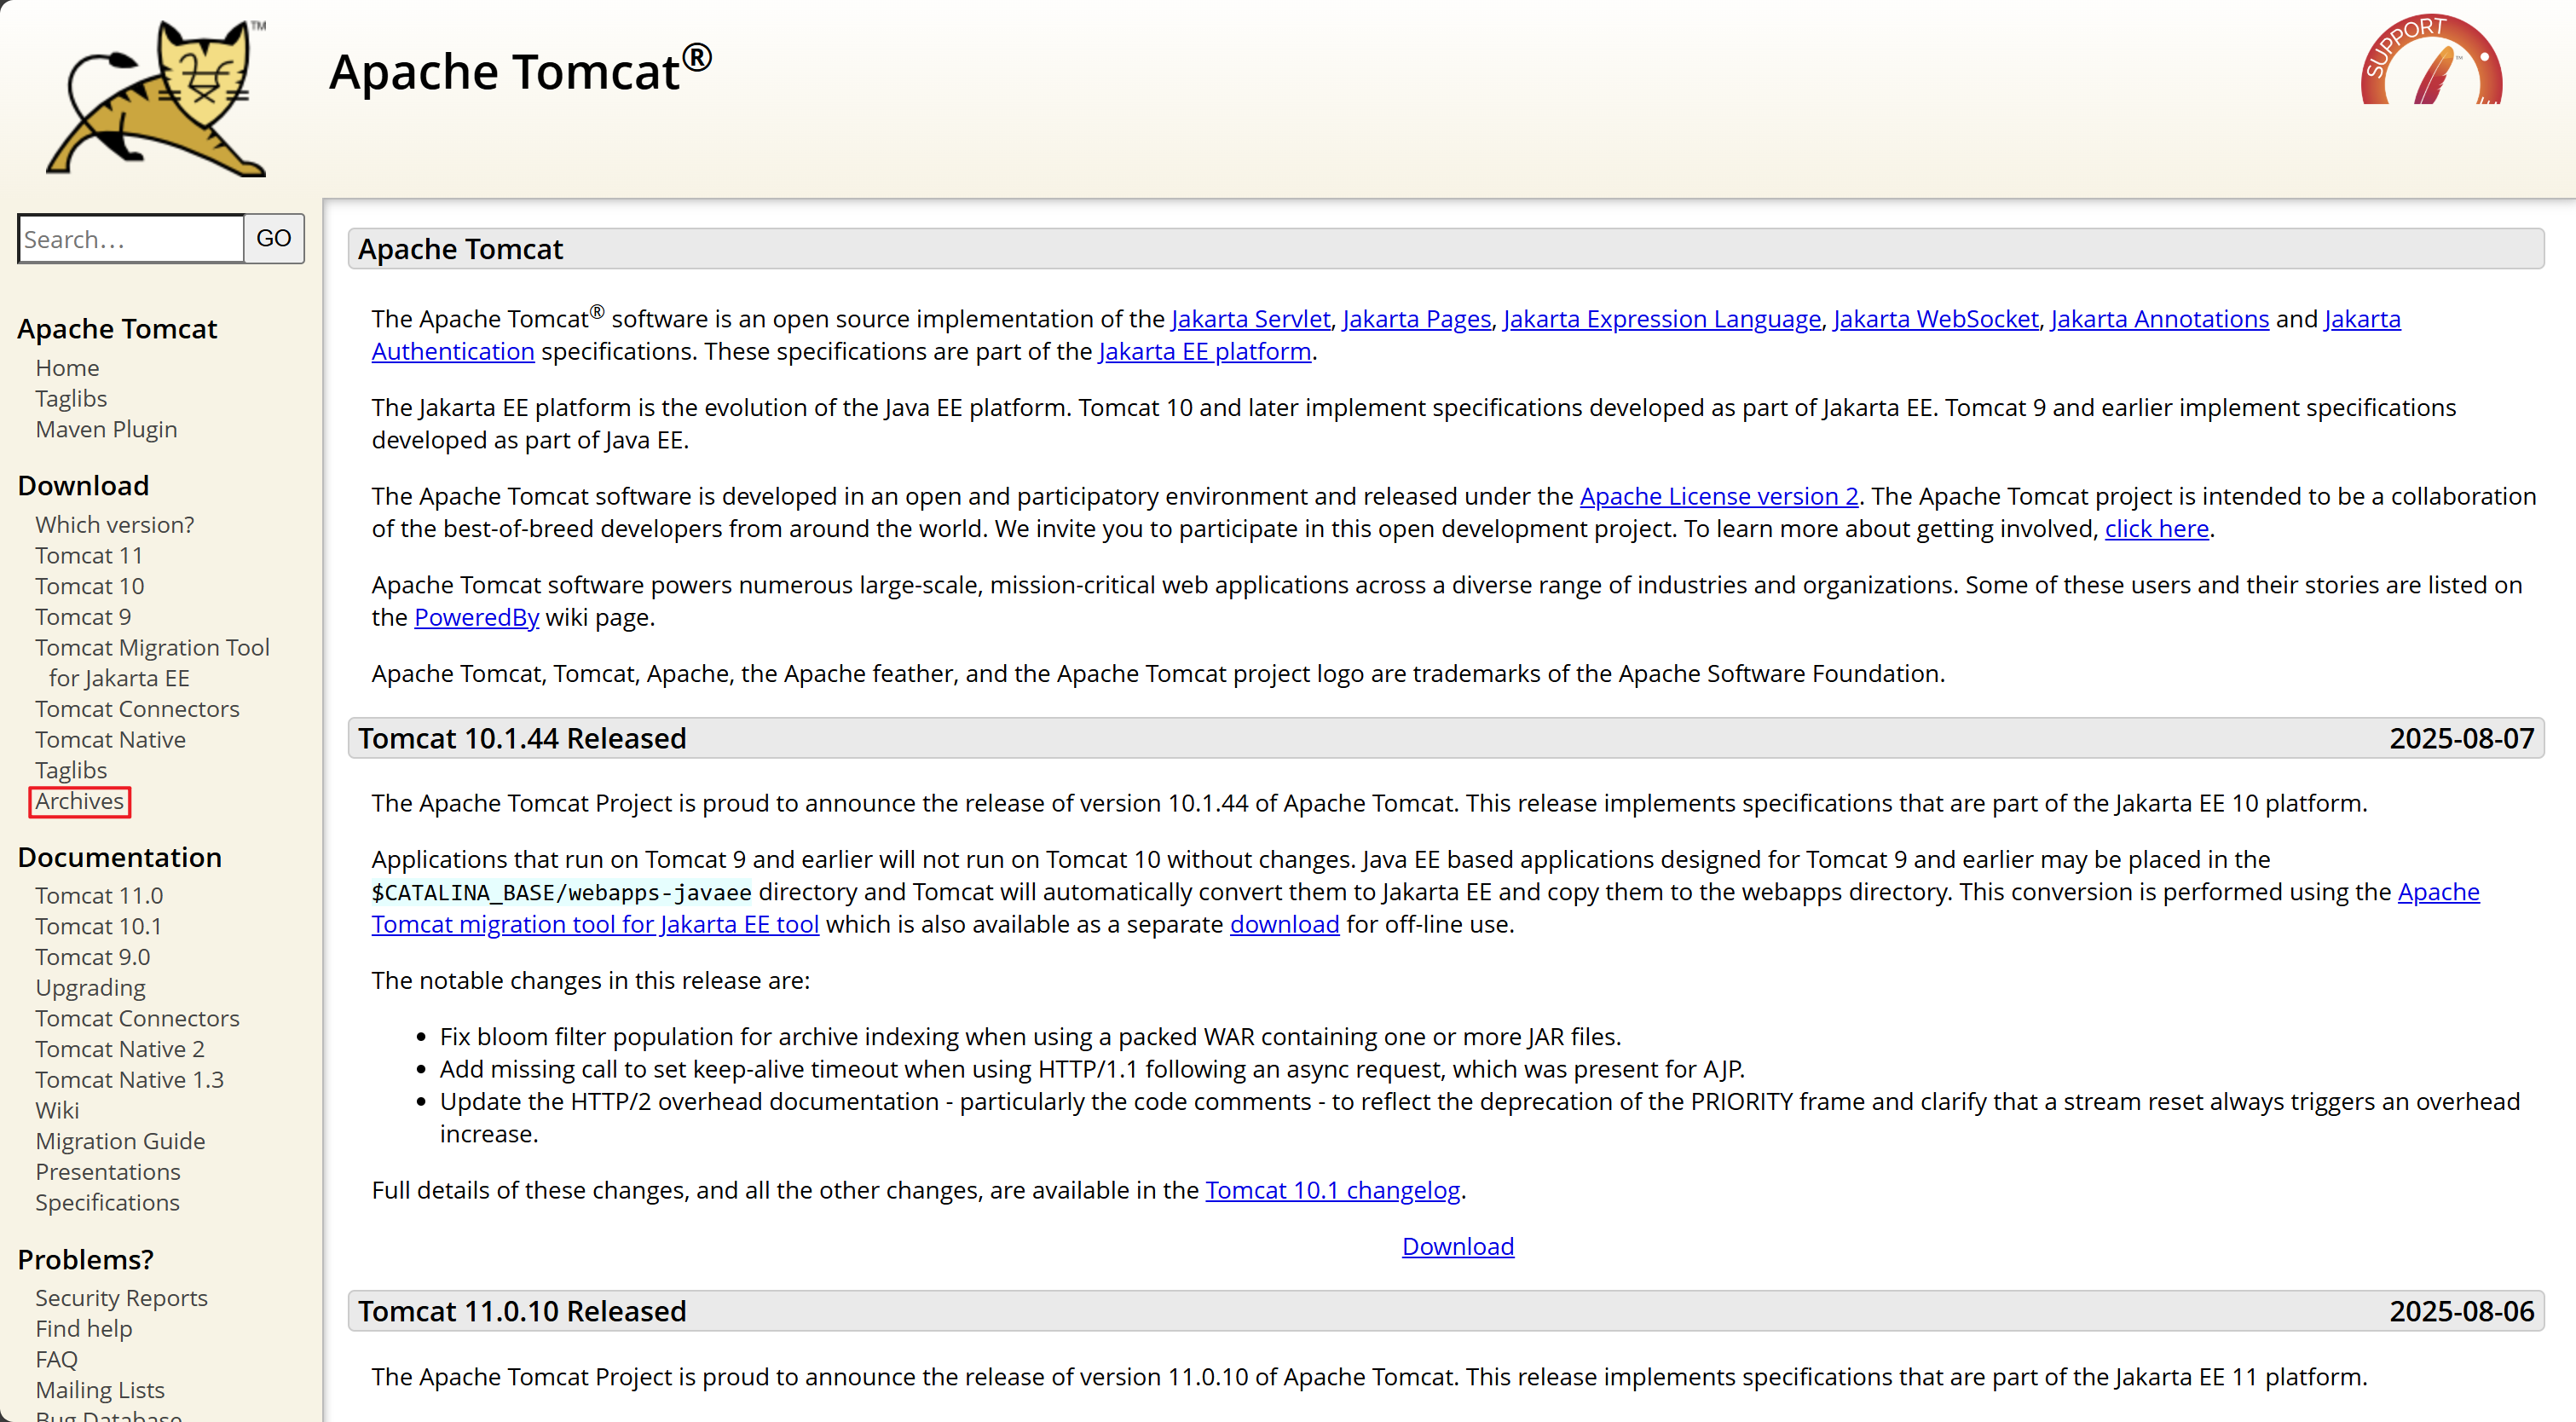Open Tomcat Native under Download
Viewport: 2576px width, 1422px height.
point(110,740)
